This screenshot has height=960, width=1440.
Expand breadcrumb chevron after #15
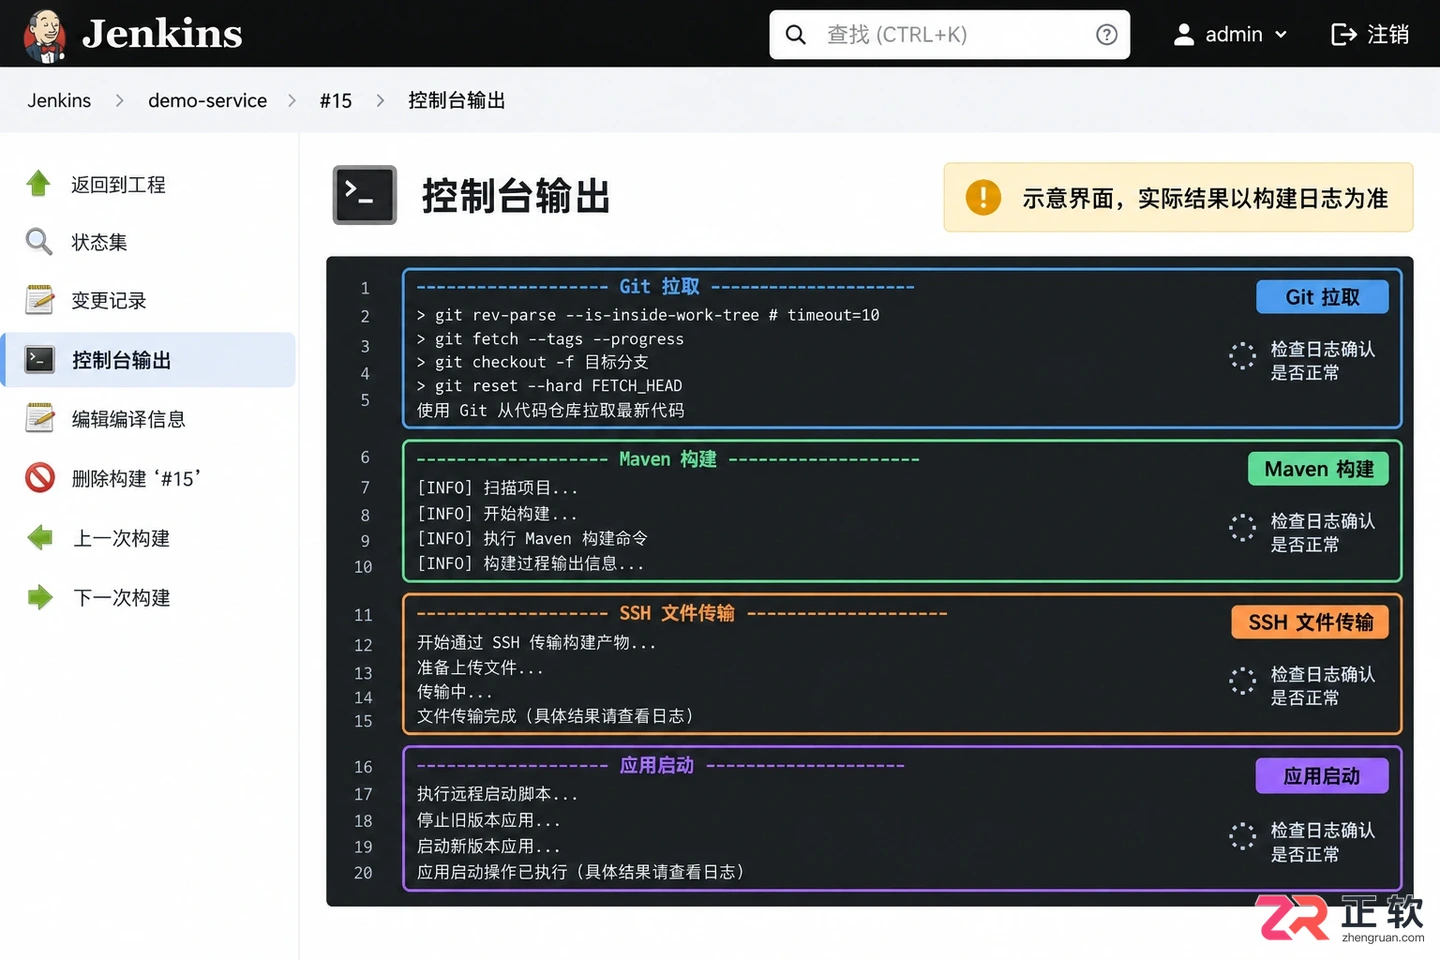tap(380, 101)
